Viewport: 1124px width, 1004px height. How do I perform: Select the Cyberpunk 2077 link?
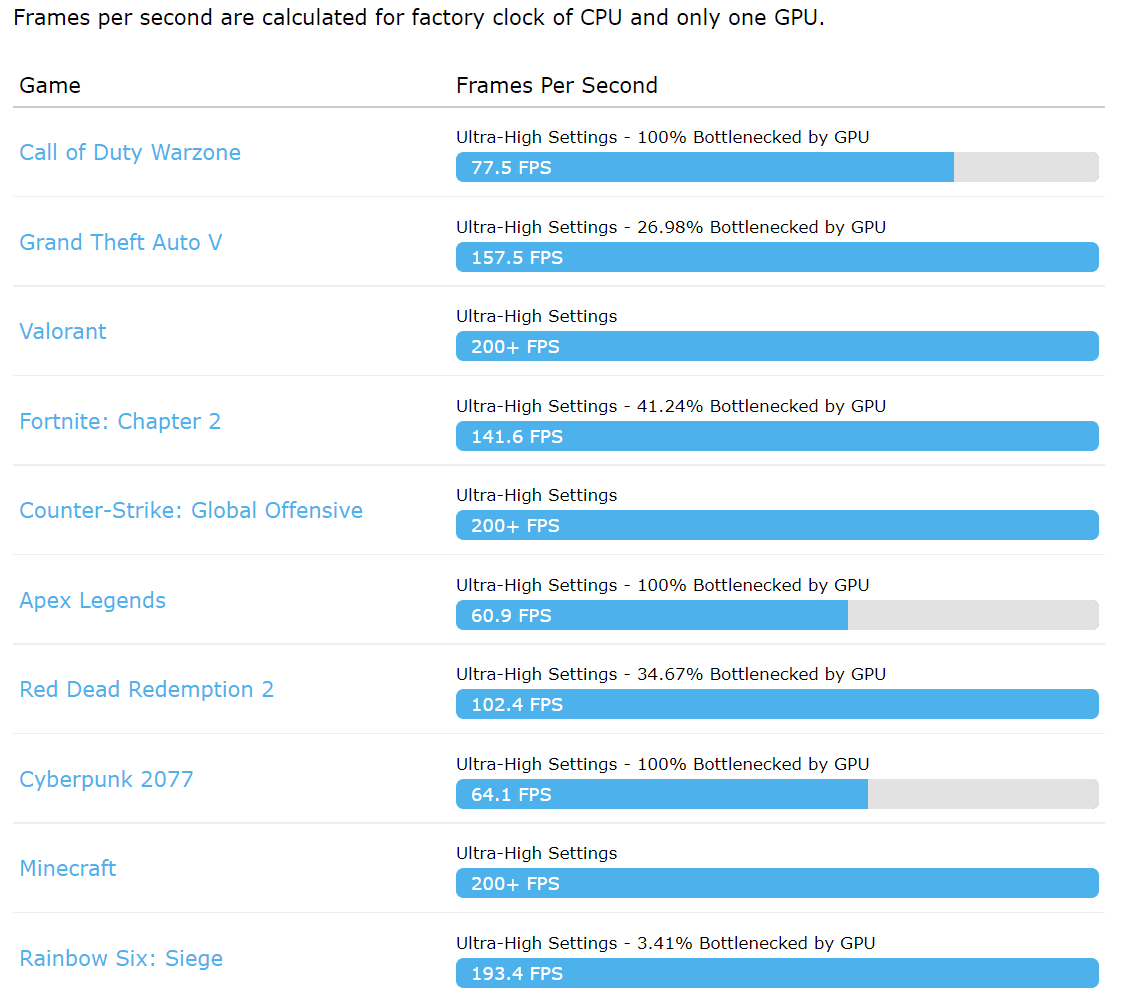coord(107,779)
